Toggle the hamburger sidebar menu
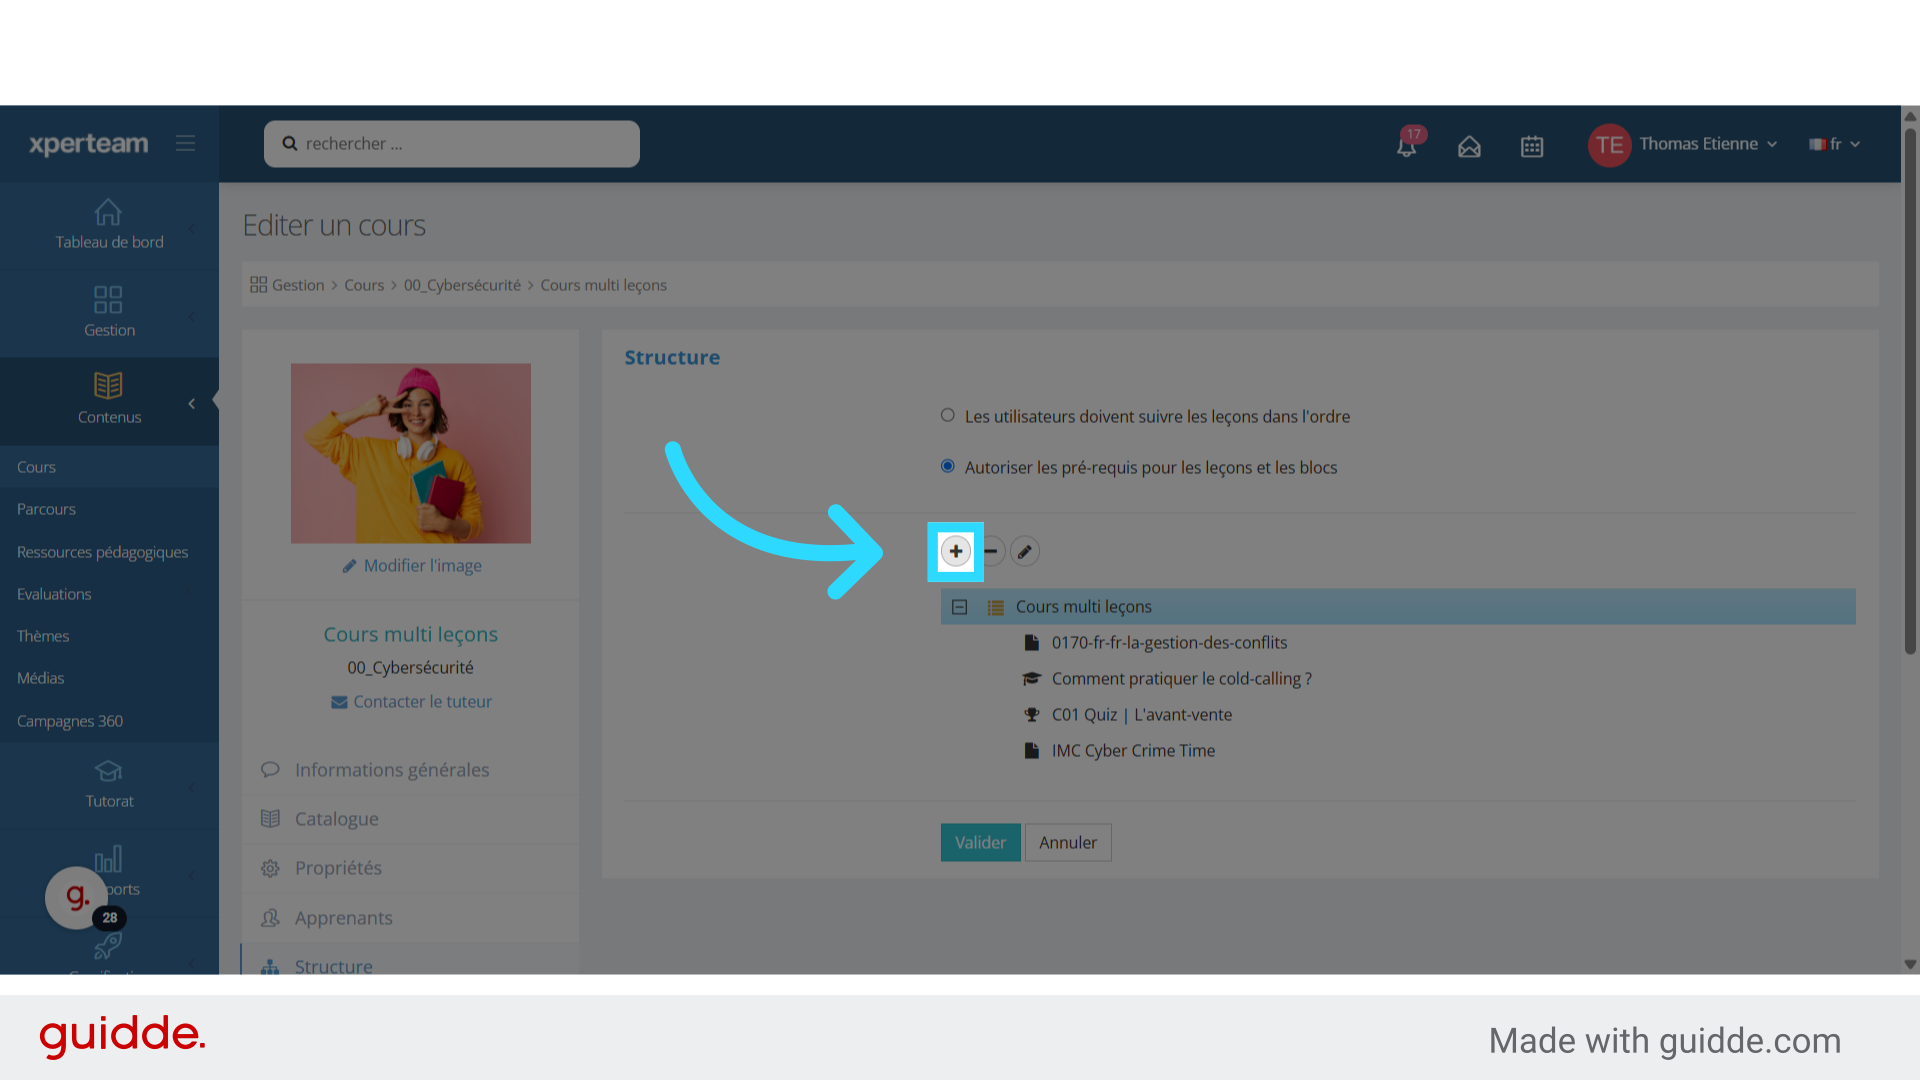This screenshot has height=1080, width=1920. [186, 143]
